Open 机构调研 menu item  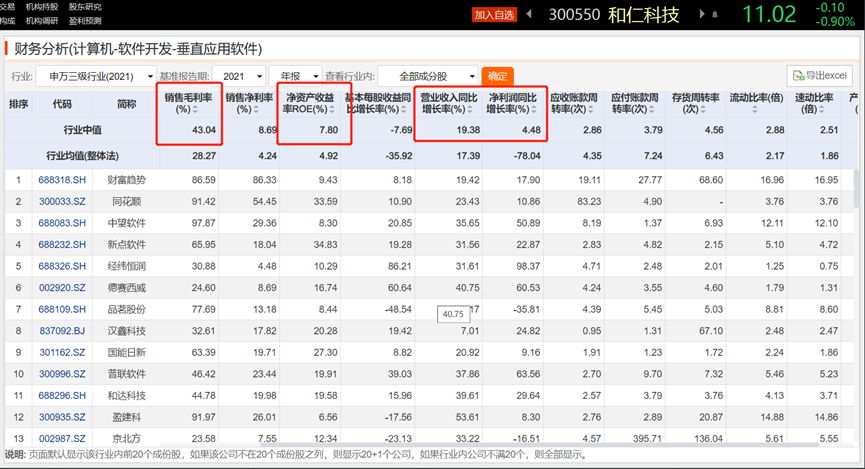coord(42,20)
